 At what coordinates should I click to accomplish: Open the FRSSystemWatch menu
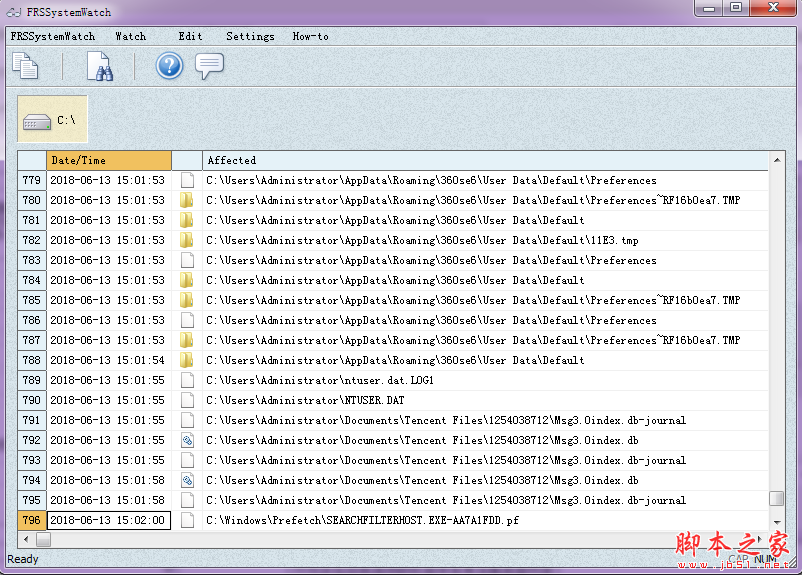tap(53, 36)
